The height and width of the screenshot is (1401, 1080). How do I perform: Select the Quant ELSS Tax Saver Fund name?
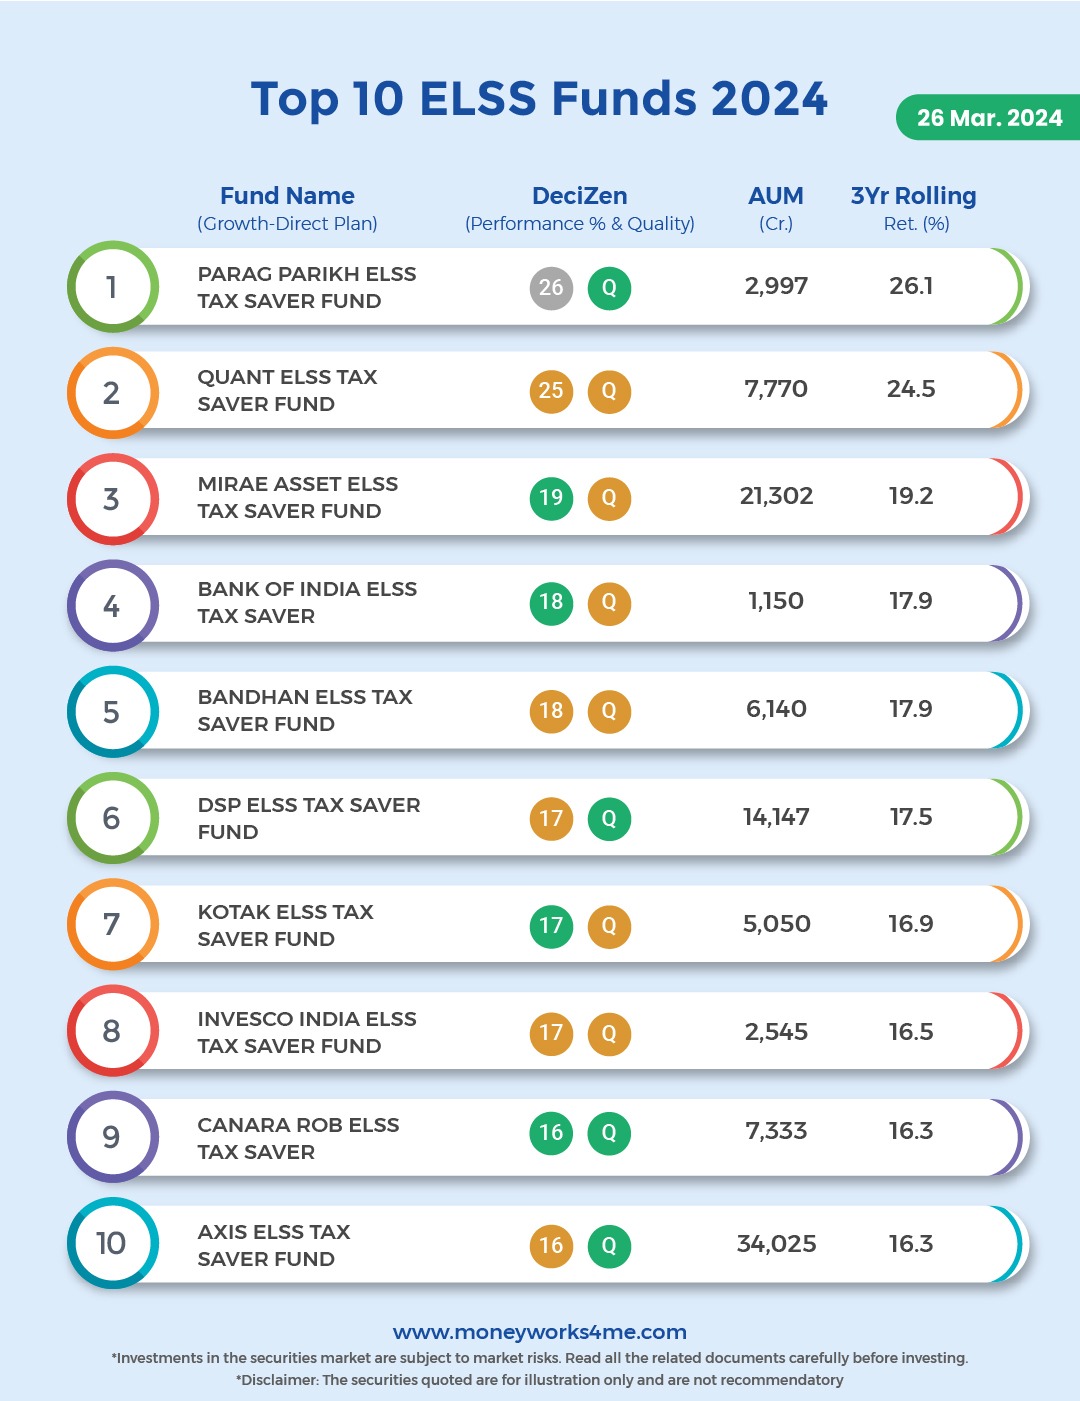point(287,391)
